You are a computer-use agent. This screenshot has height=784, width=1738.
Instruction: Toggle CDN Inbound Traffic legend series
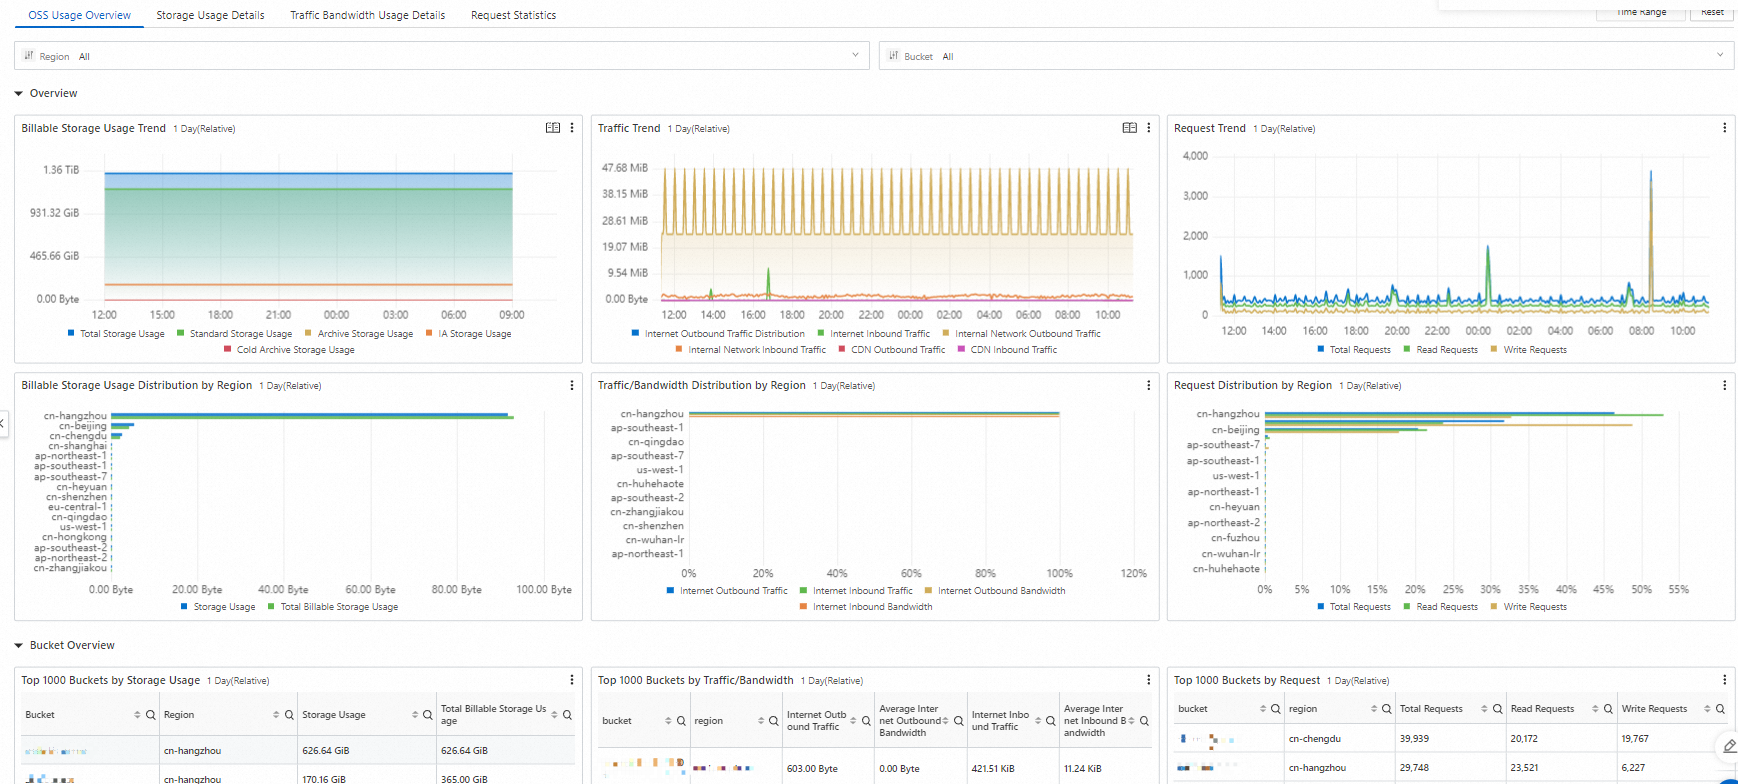[1007, 350]
